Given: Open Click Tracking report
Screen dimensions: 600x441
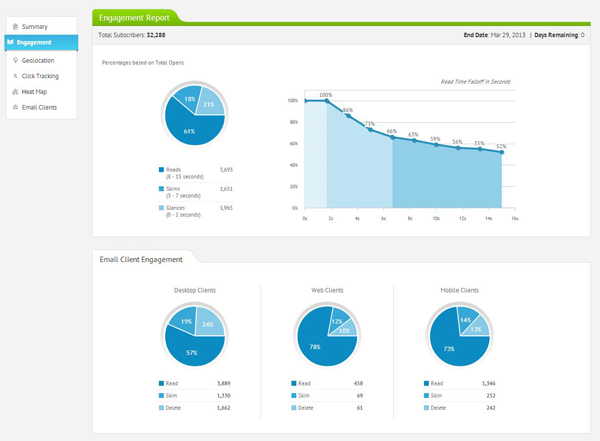Looking at the screenshot, I should 42,76.
